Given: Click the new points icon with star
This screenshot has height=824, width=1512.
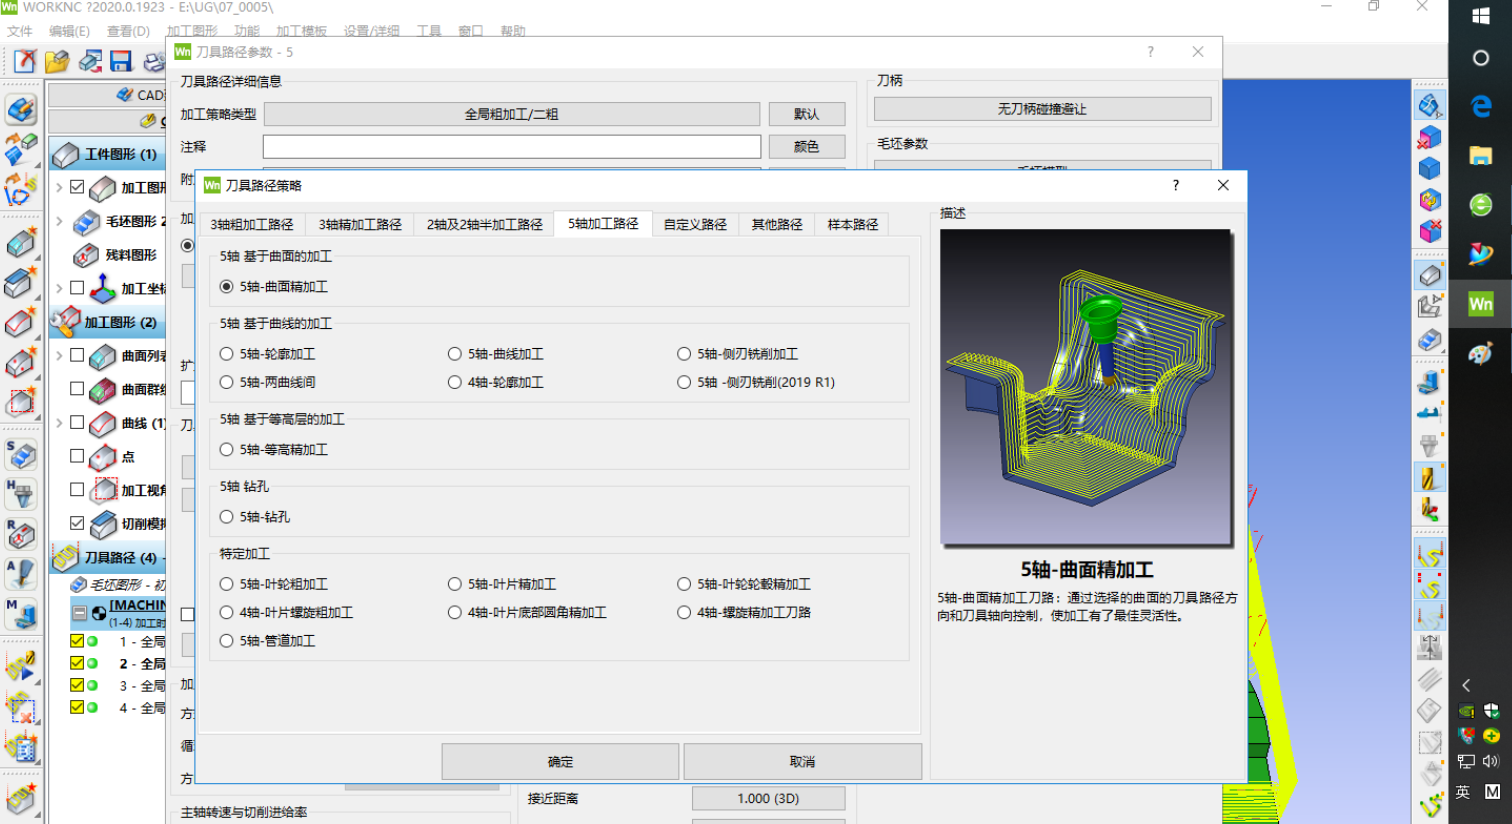Looking at the screenshot, I should click(x=21, y=363).
